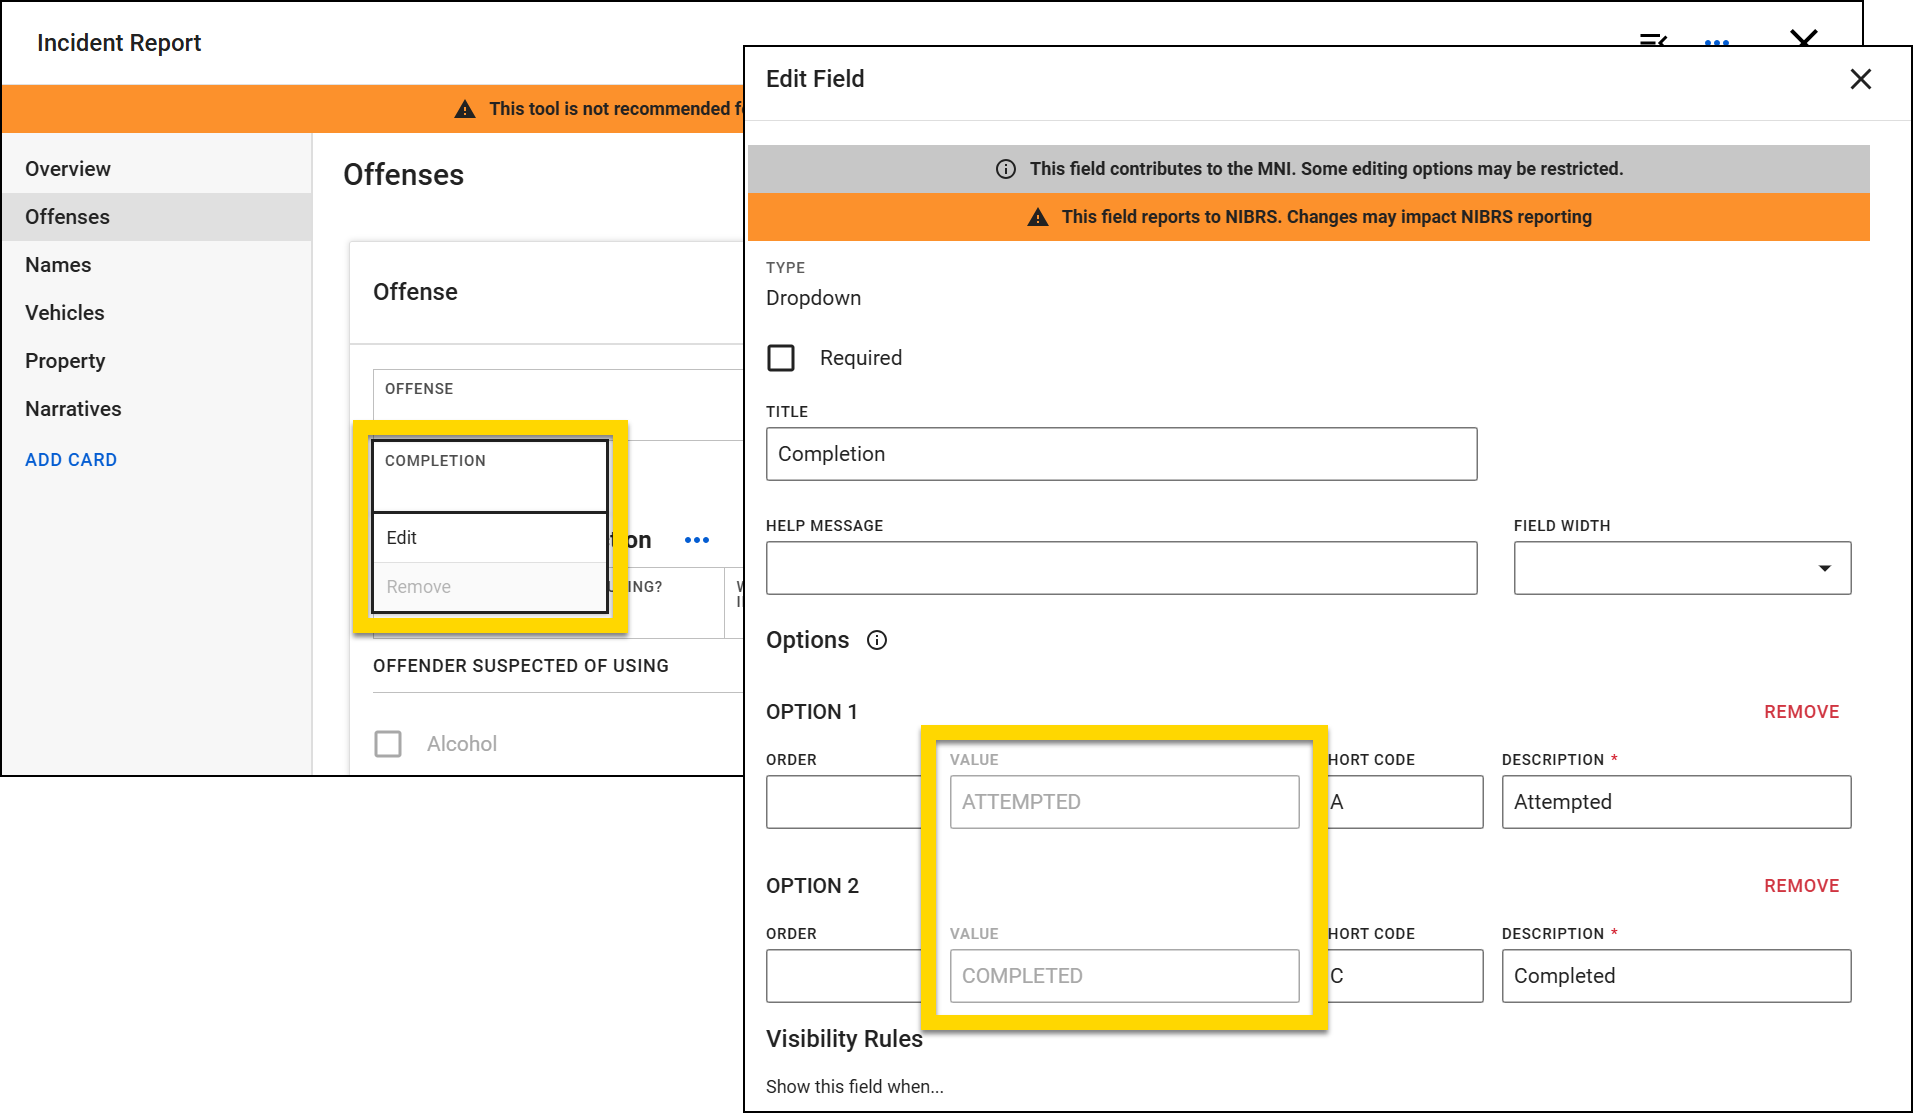Click REMOVE for Option 2
The width and height of the screenshot is (1913, 1113).
[1801, 885]
